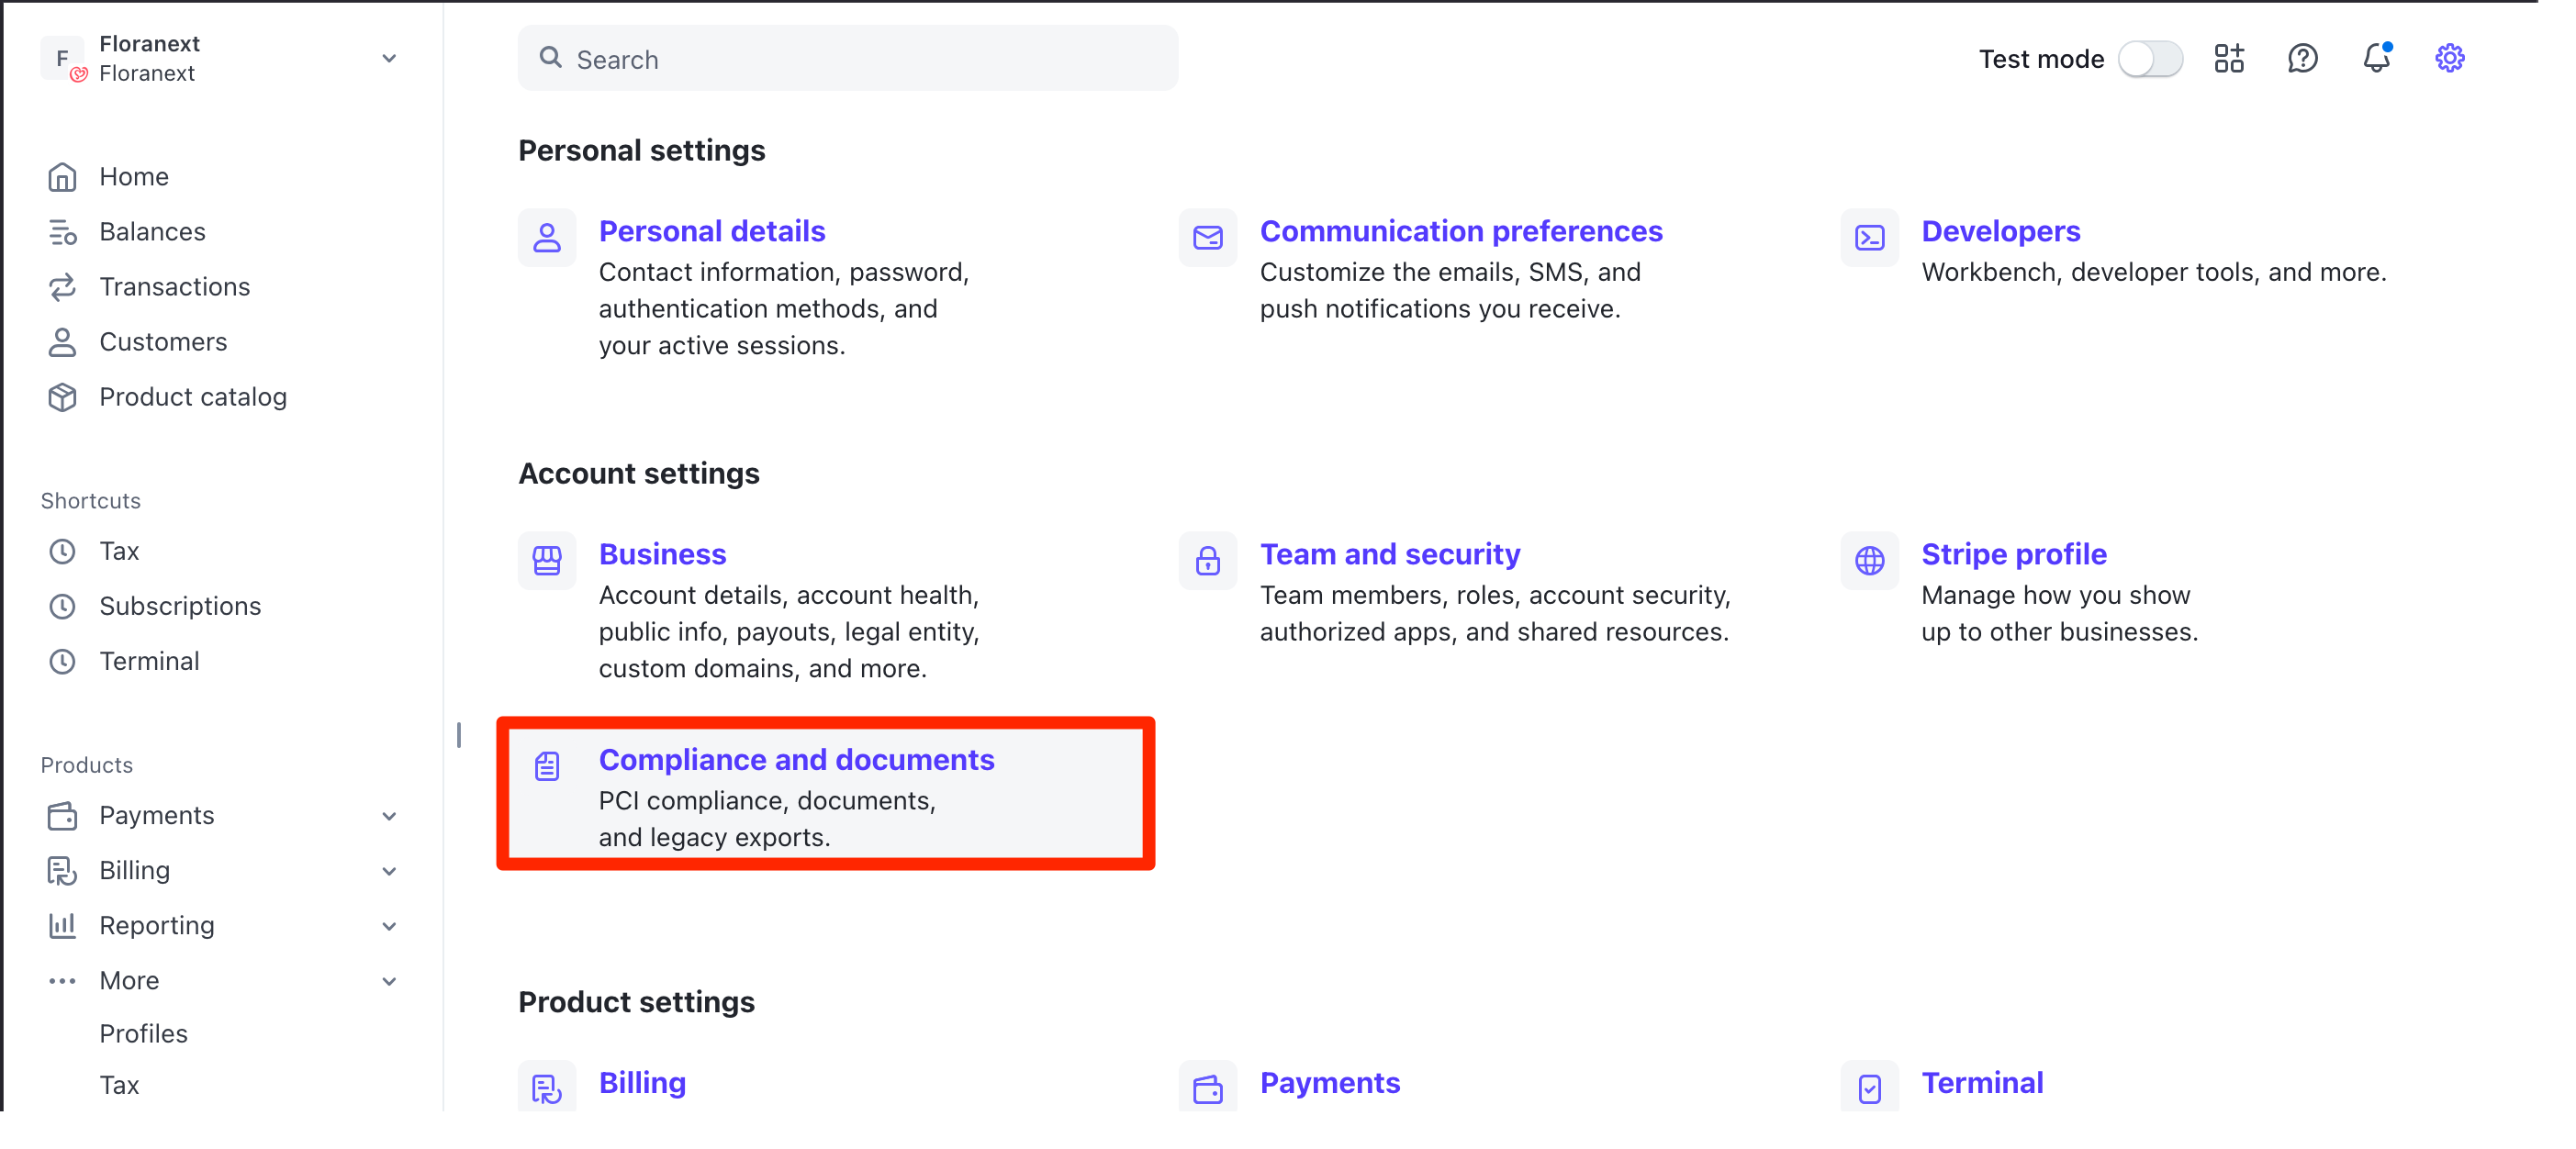Click the apps grid plus icon
2576x1149 pixels.
pyautogui.click(x=2228, y=58)
